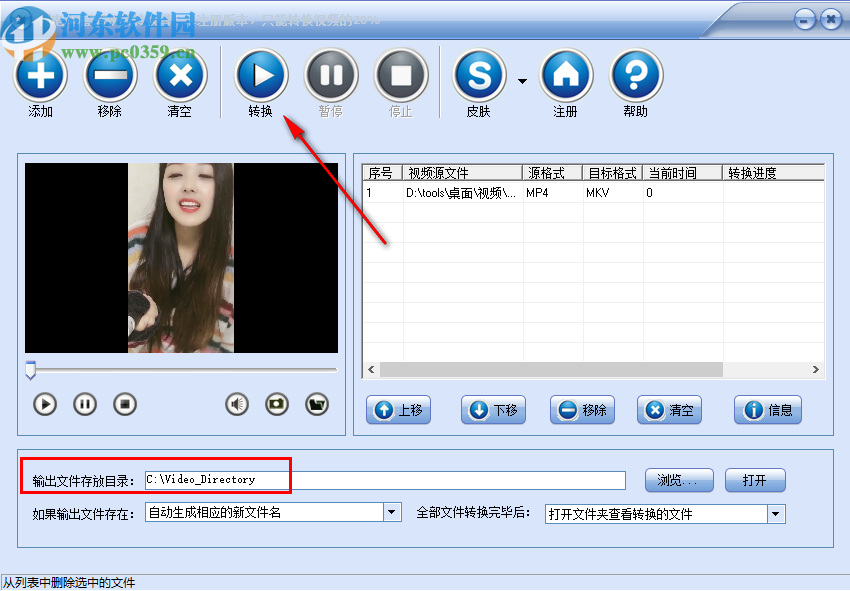The image size is (850, 591).
Task: Click the 当前时间 column header
Action: [682, 173]
